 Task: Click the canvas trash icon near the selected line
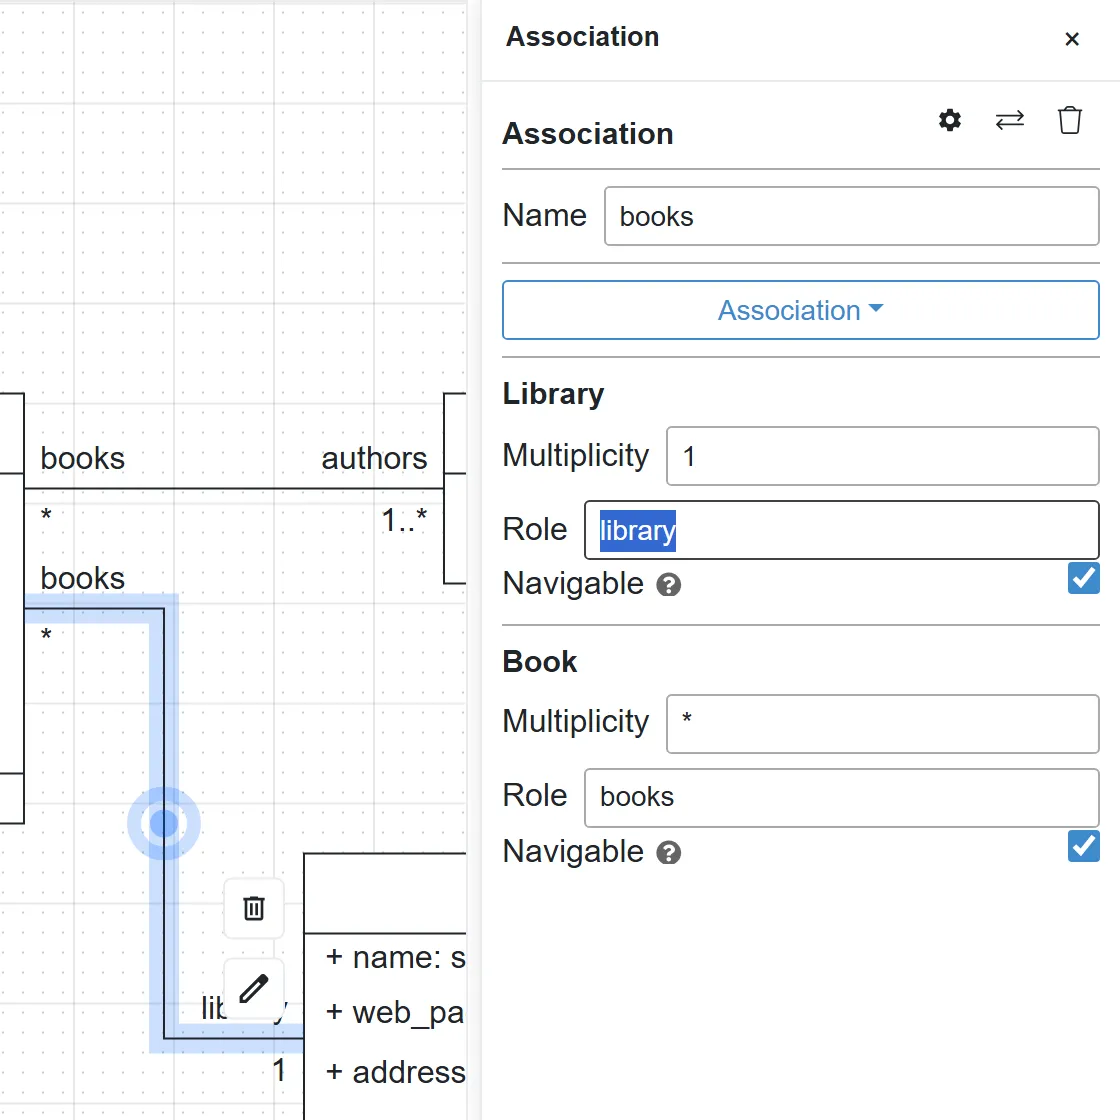tap(254, 909)
